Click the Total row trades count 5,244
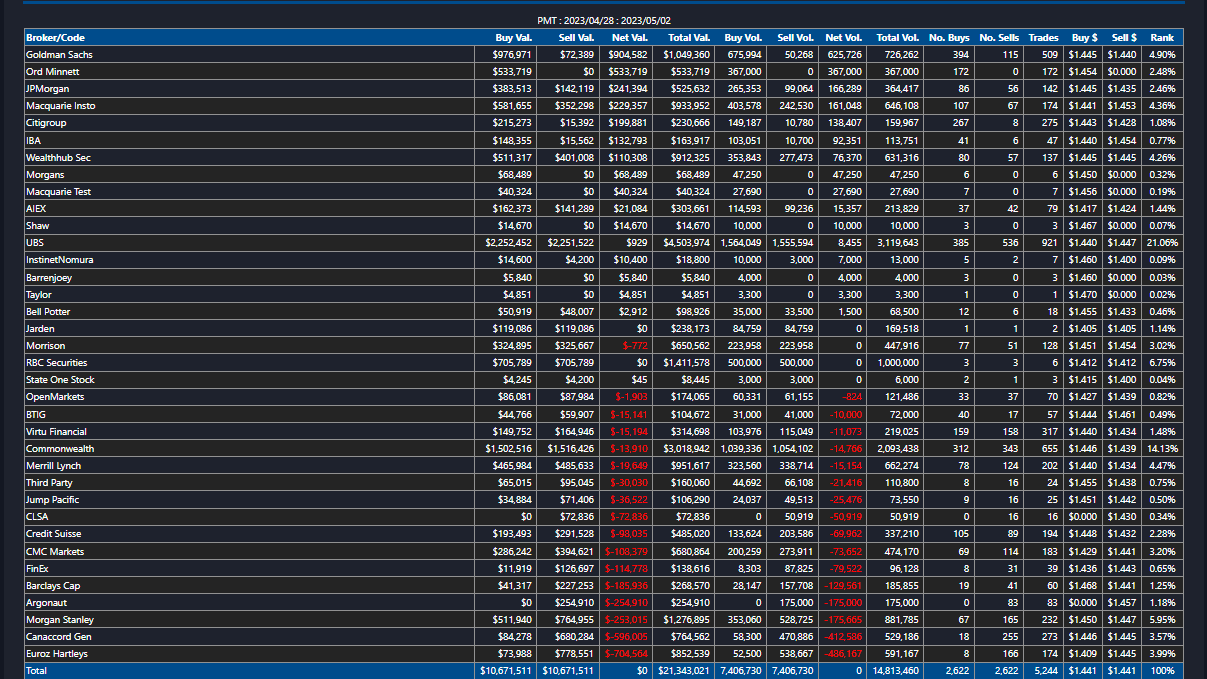Viewport: 1207px width, 679px height. pos(1044,671)
